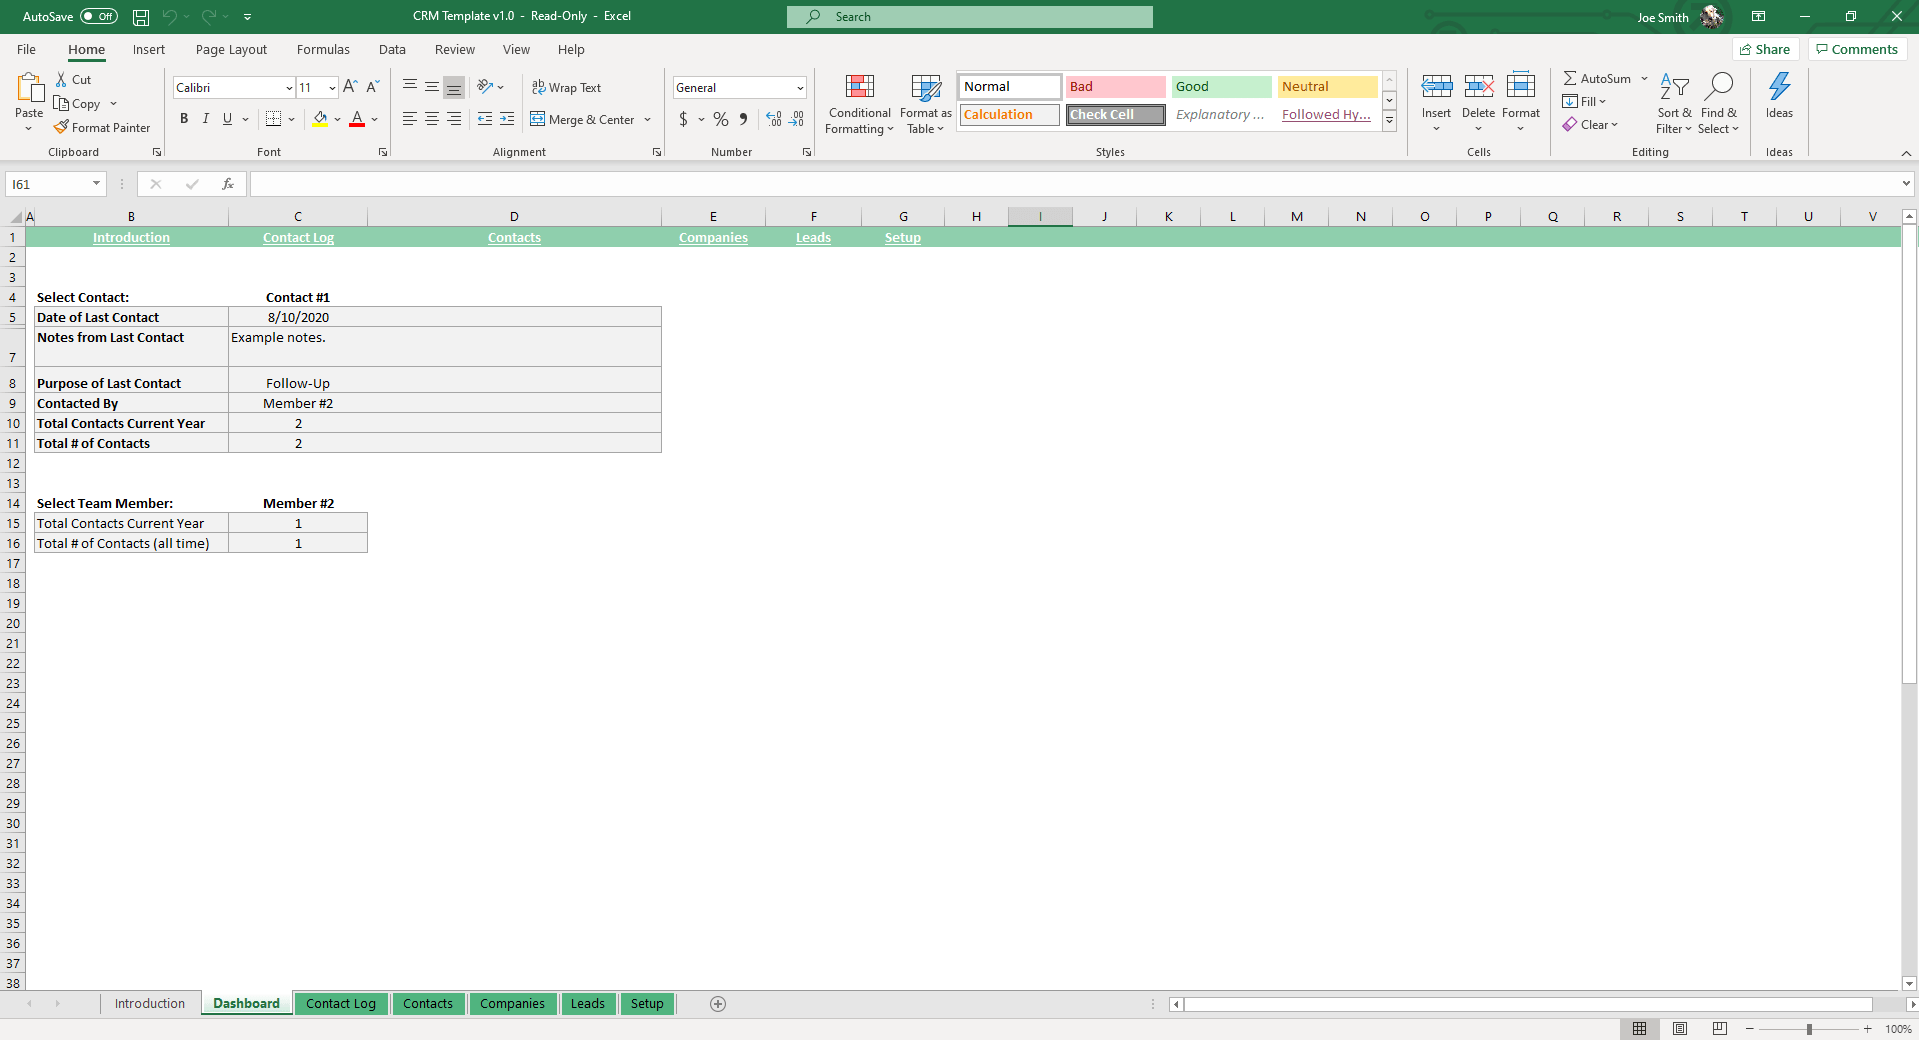Open Sort & Filter icon
1919x1040 pixels.
tap(1674, 87)
